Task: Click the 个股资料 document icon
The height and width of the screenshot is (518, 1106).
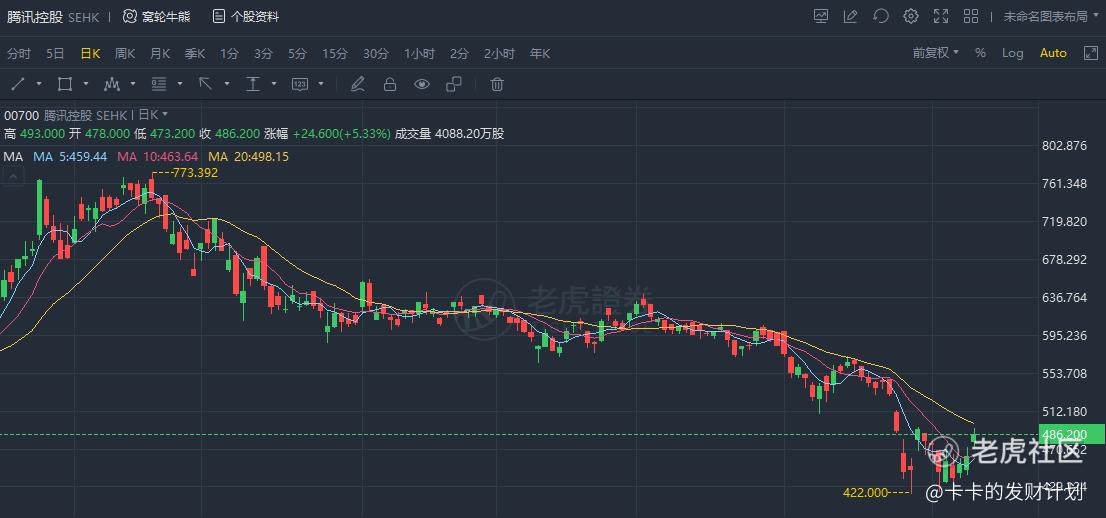Action: 219,16
